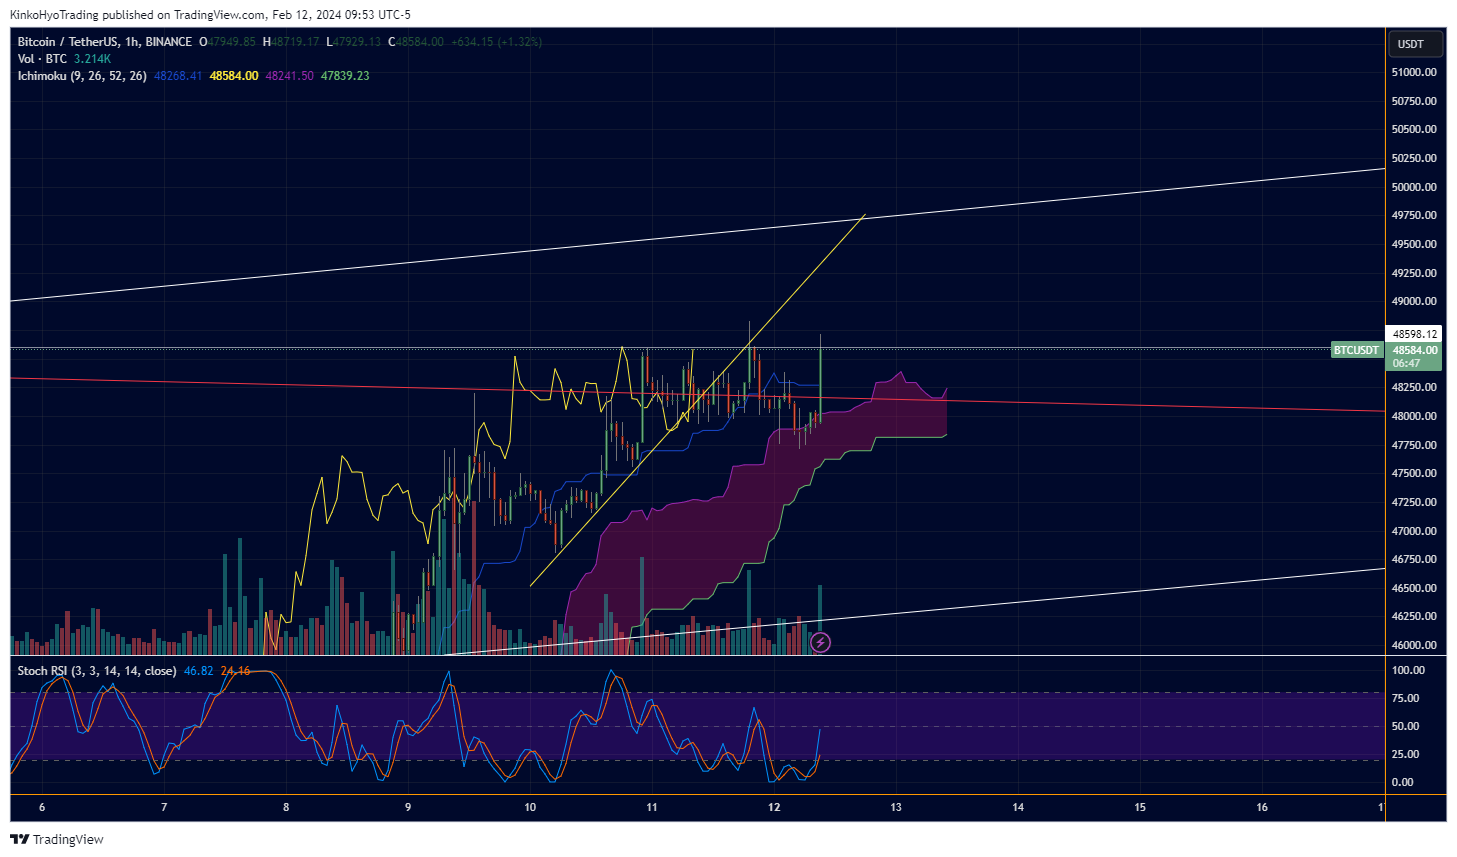Click date label 12 on time axis
Screen dimensions: 1457x857
point(774,807)
